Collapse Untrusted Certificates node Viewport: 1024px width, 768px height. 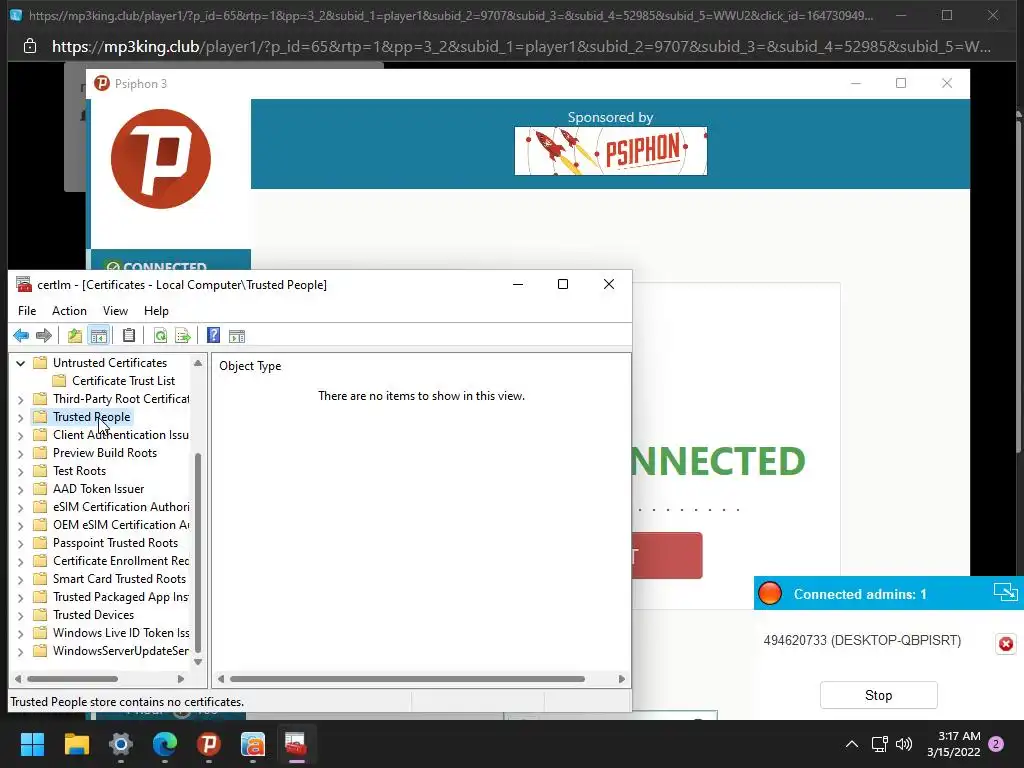click(x=20, y=363)
